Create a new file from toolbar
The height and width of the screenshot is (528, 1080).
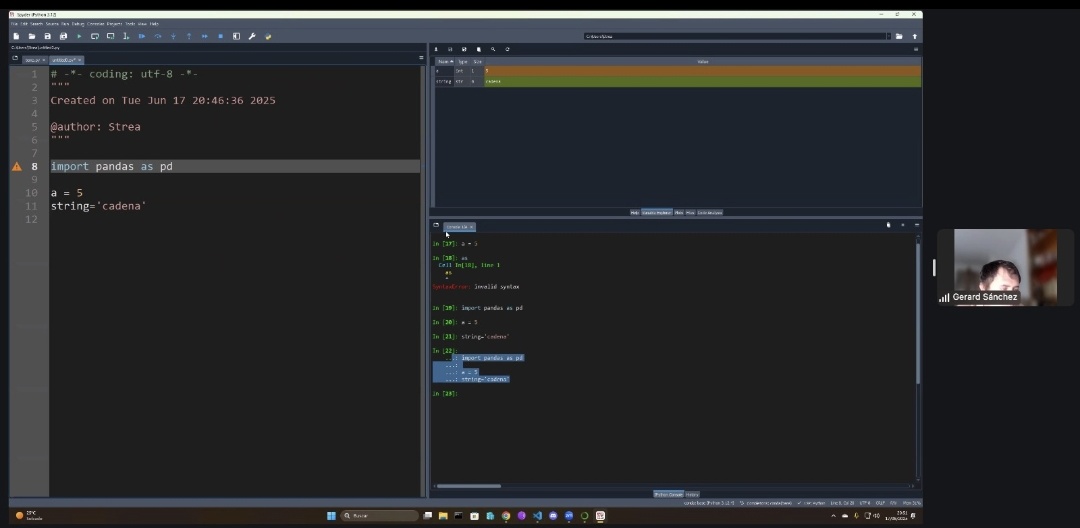click(x=16, y=36)
